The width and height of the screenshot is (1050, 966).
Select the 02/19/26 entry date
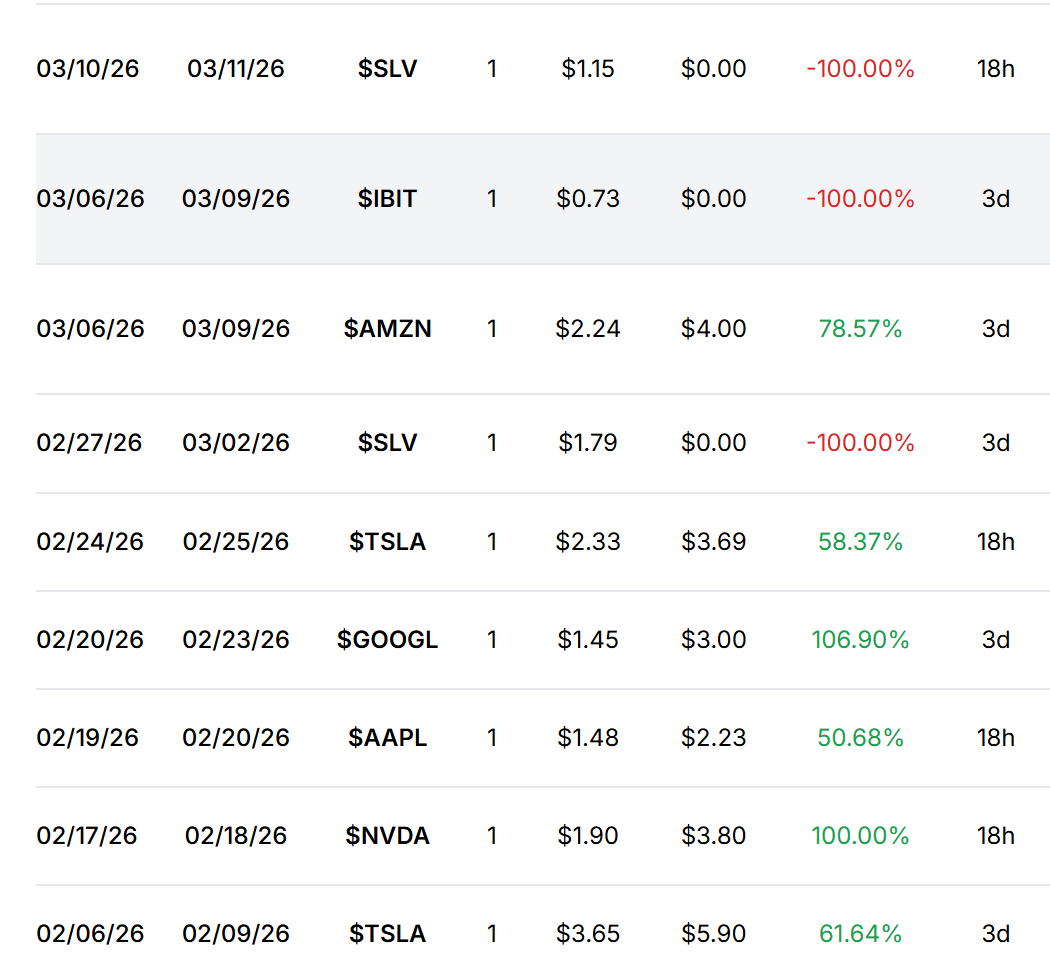pyautogui.click(x=88, y=737)
